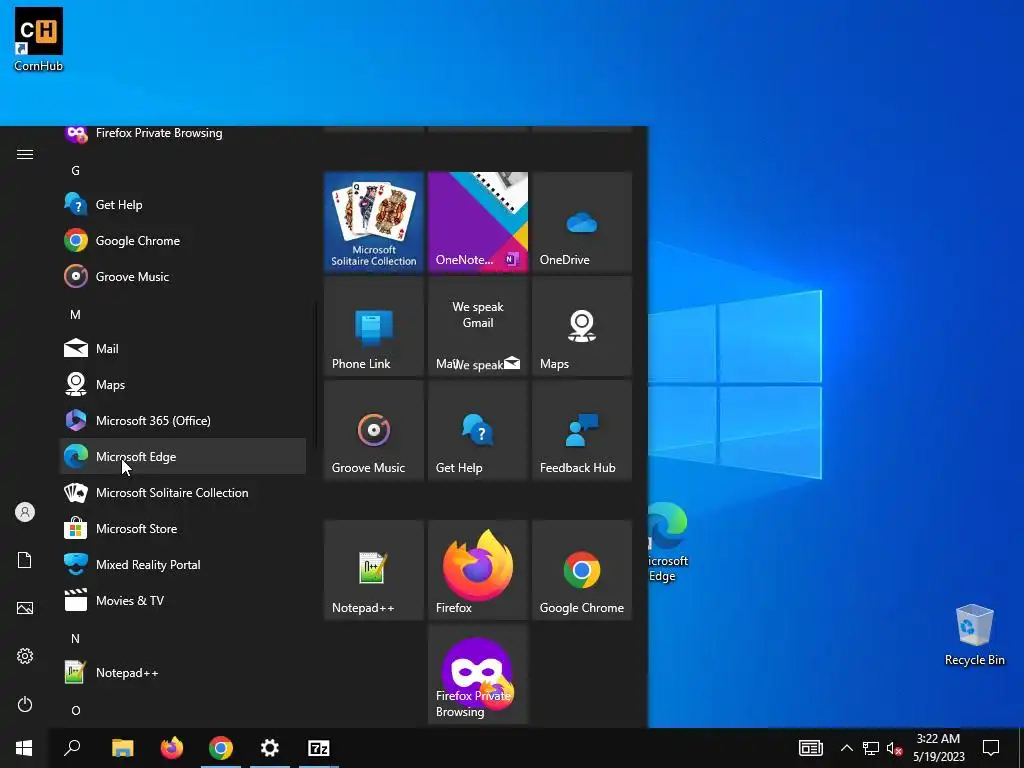Open the Maps tile
1024x768 pixels.
[582, 327]
